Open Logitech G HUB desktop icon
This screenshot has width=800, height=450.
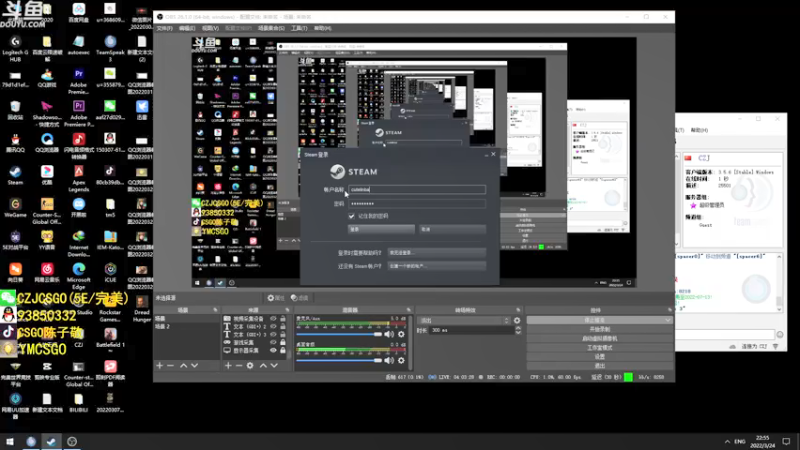click(15, 48)
